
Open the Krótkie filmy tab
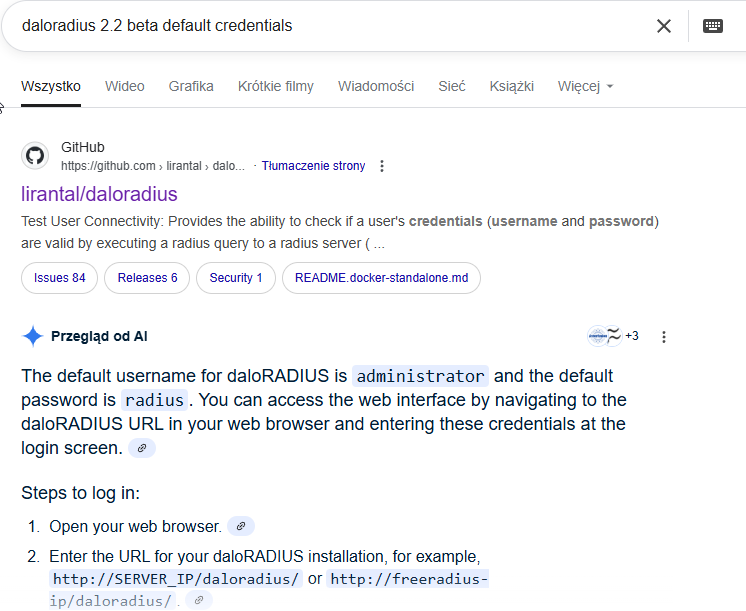(275, 87)
